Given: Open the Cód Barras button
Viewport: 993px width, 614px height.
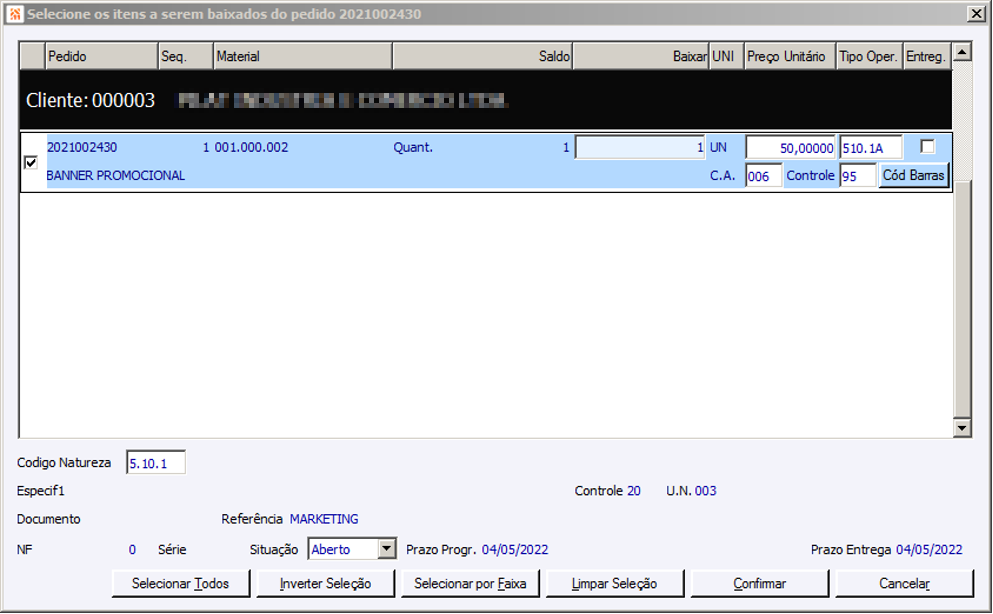Looking at the screenshot, I should pyautogui.click(x=913, y=175).
